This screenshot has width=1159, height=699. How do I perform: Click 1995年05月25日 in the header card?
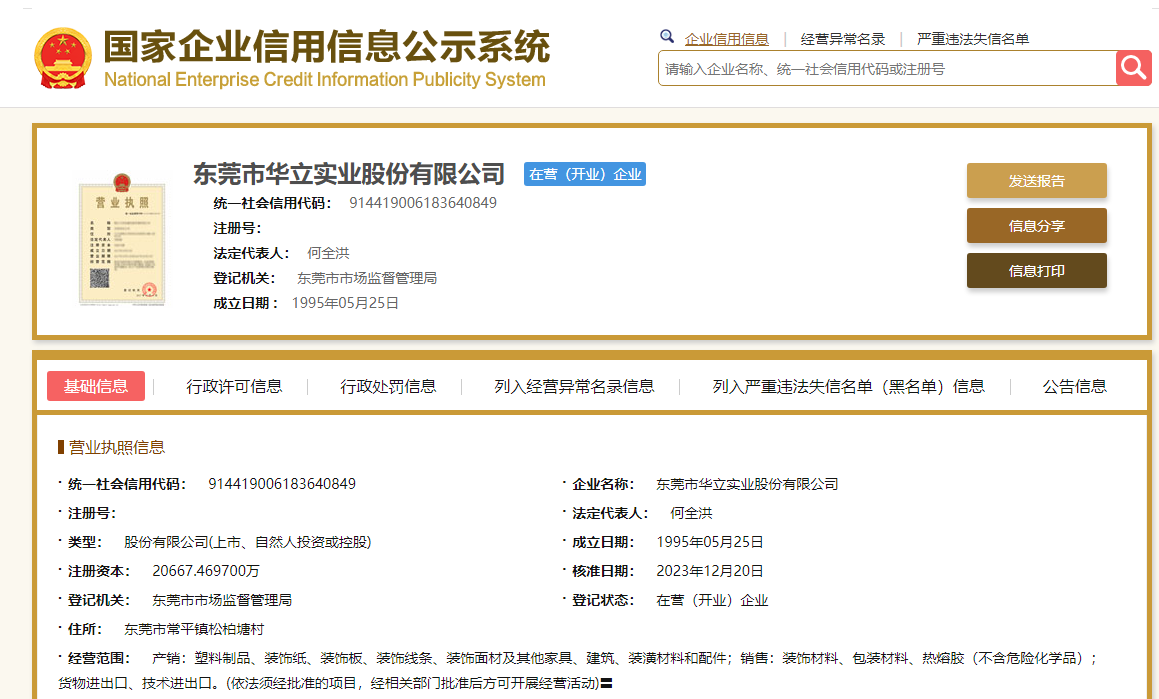[345, 303]
